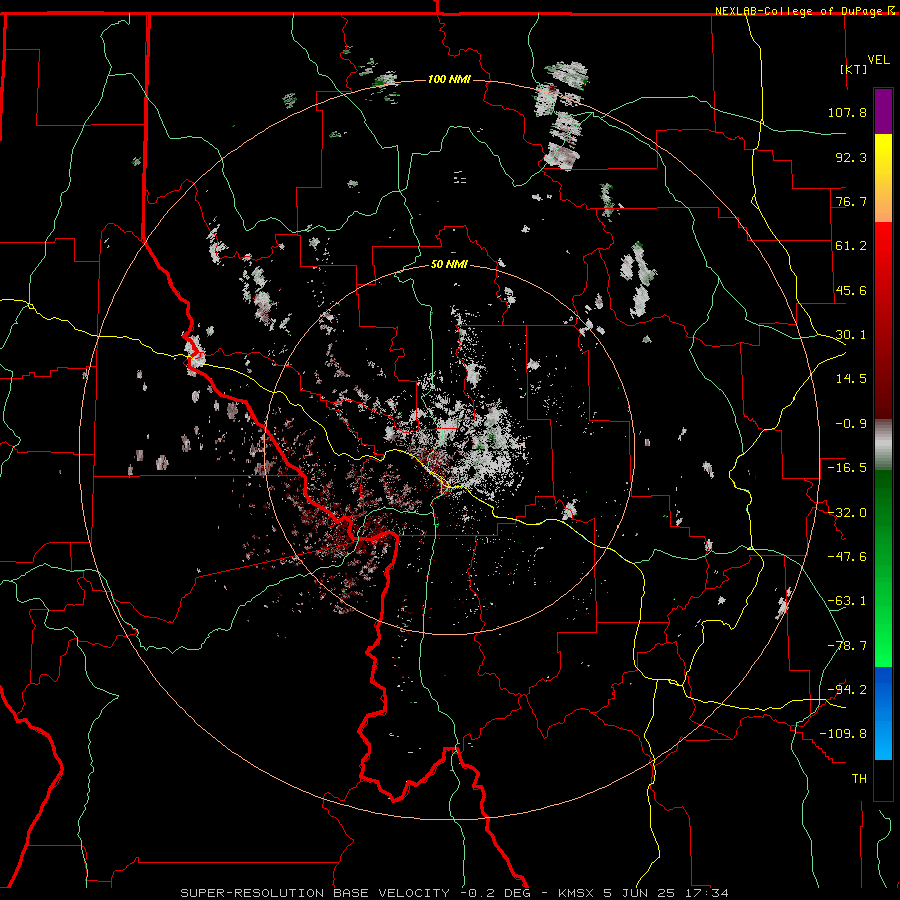Click the 14.5 velocity scale value
The image size is (900, 900).
click(851, 379)
